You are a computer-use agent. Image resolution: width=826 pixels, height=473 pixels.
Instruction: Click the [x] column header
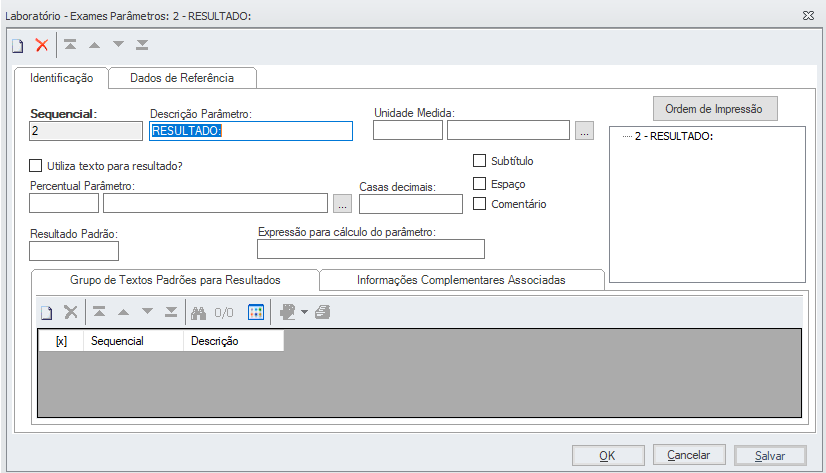point(62,341)
